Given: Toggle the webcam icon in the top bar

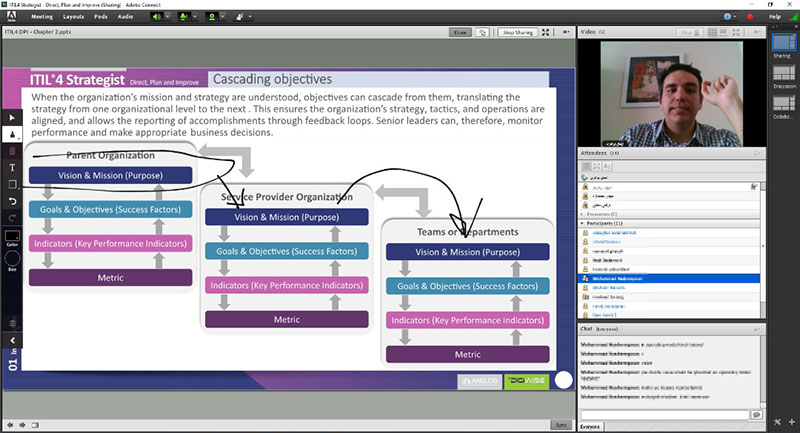Looking at the screenshot, I should pos(212,17).
